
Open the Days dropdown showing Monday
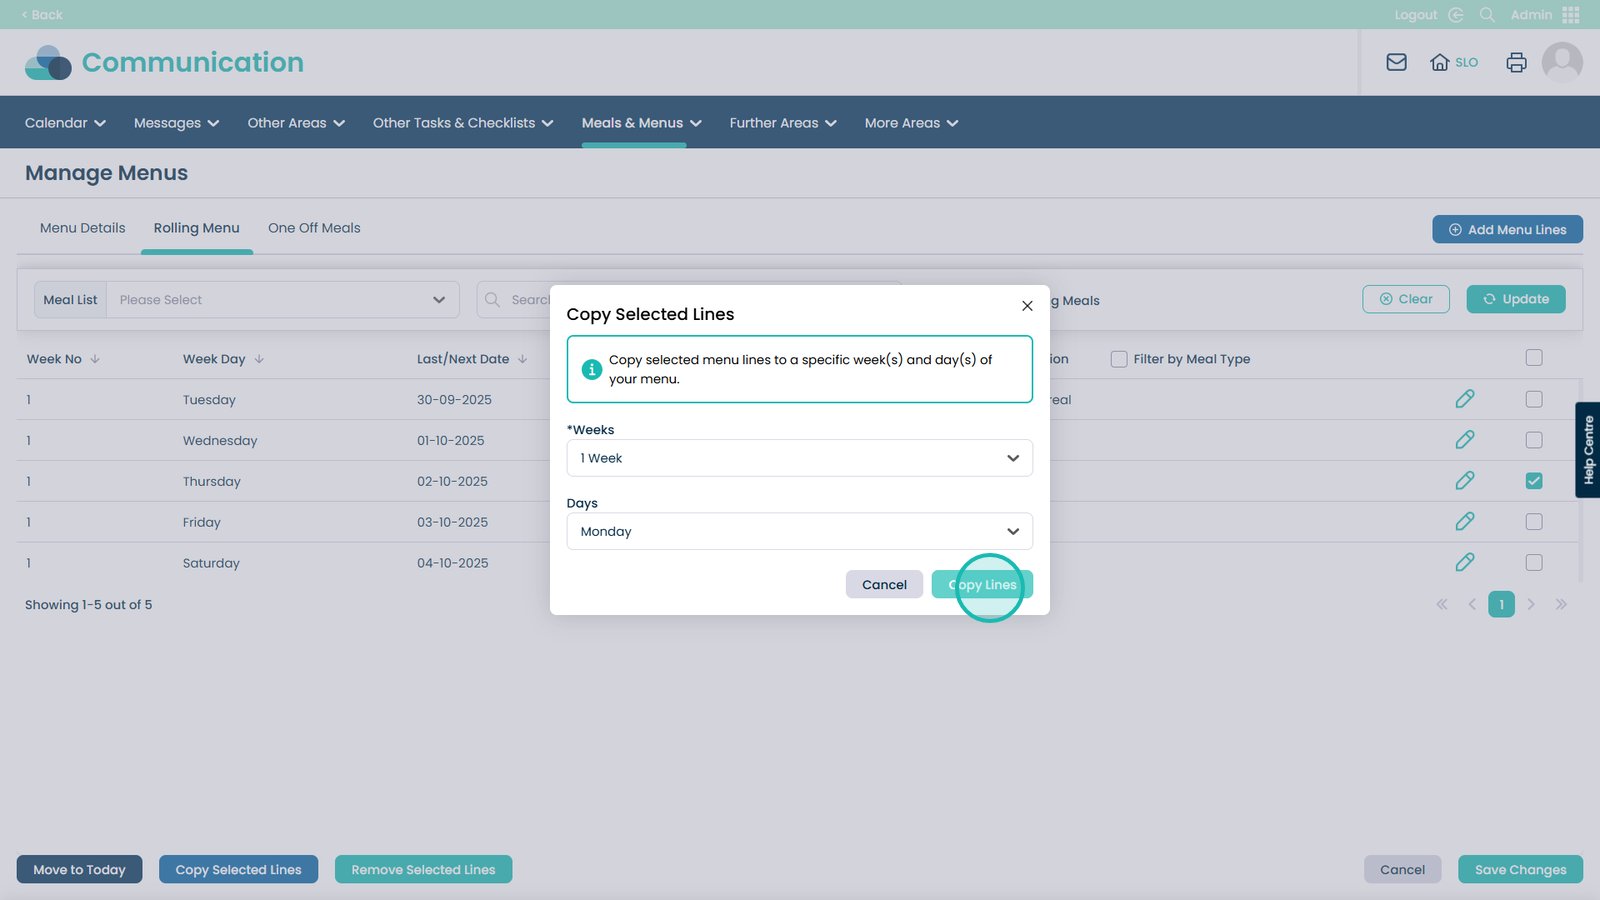pos(799,531)
